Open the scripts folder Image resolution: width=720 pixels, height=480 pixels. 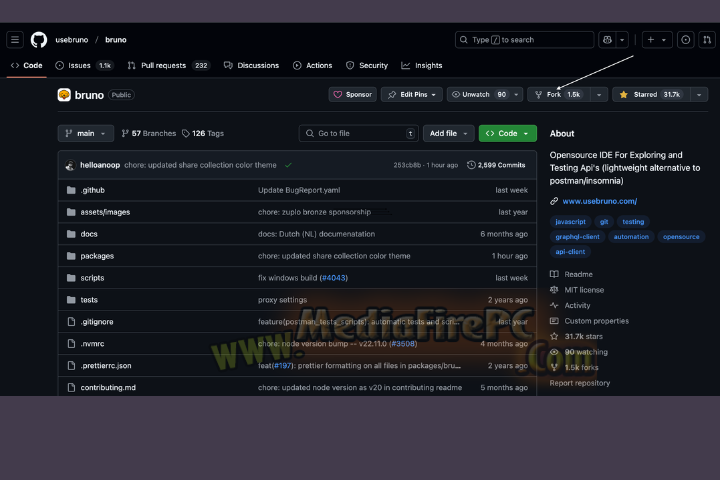[x=92, y=278]
